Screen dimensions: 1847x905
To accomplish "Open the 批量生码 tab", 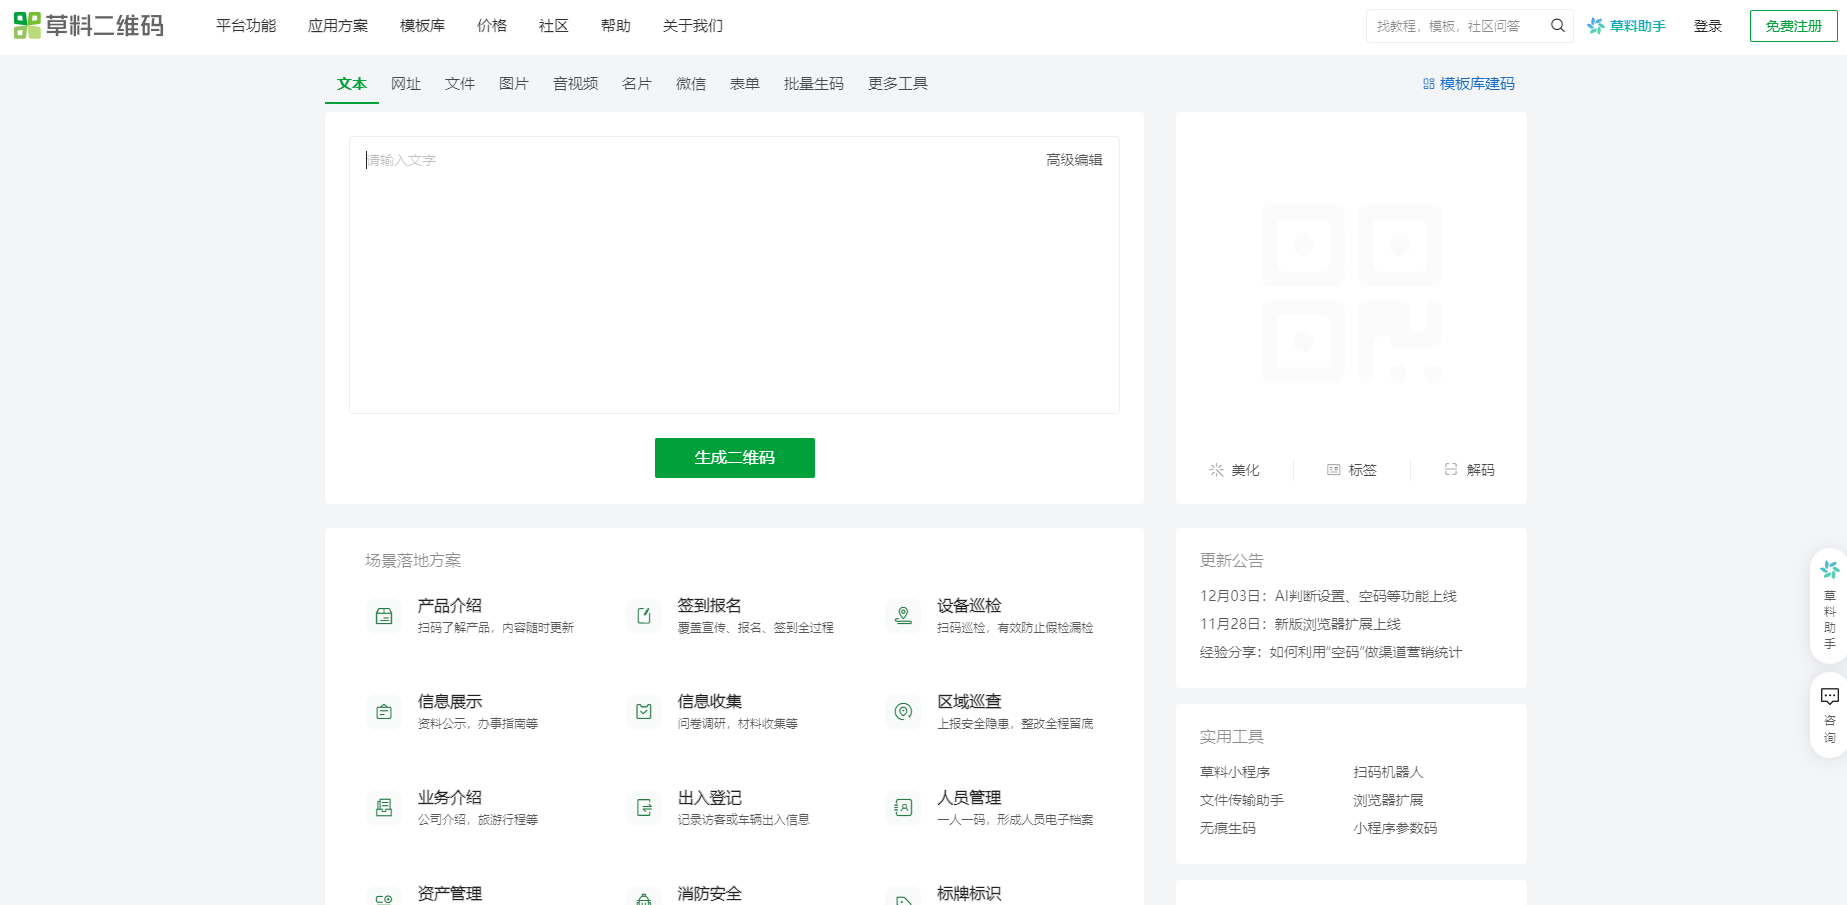I will pos(813,84).
